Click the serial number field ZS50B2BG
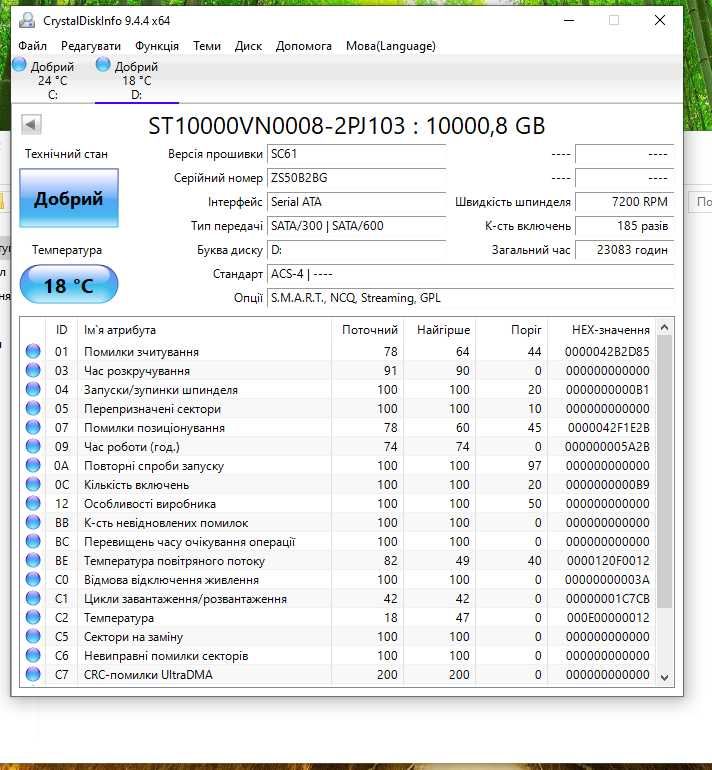 pos(356,178)
